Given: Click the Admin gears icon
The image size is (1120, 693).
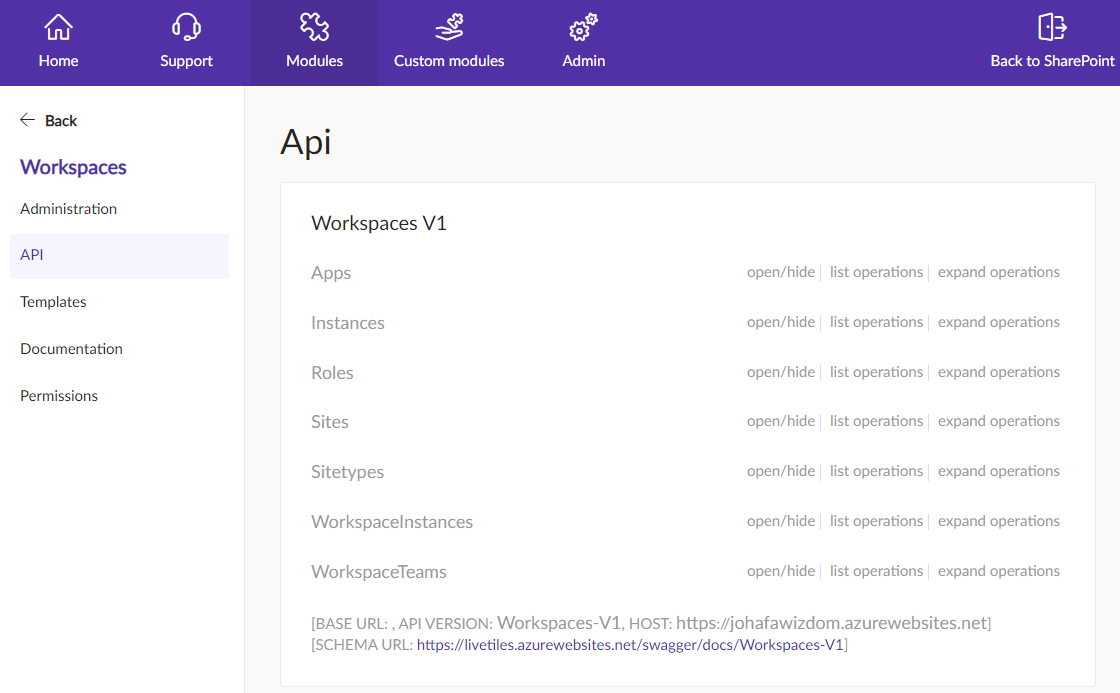Looking at the screenshot, I should point(583,28).
